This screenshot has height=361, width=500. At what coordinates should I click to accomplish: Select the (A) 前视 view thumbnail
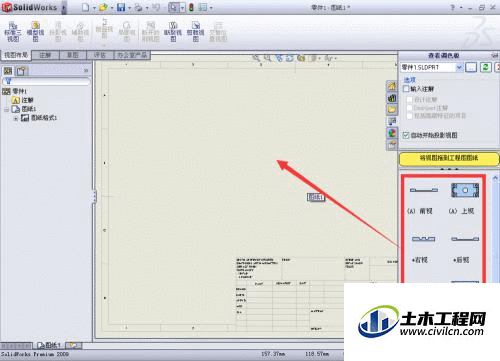(423, 190)
